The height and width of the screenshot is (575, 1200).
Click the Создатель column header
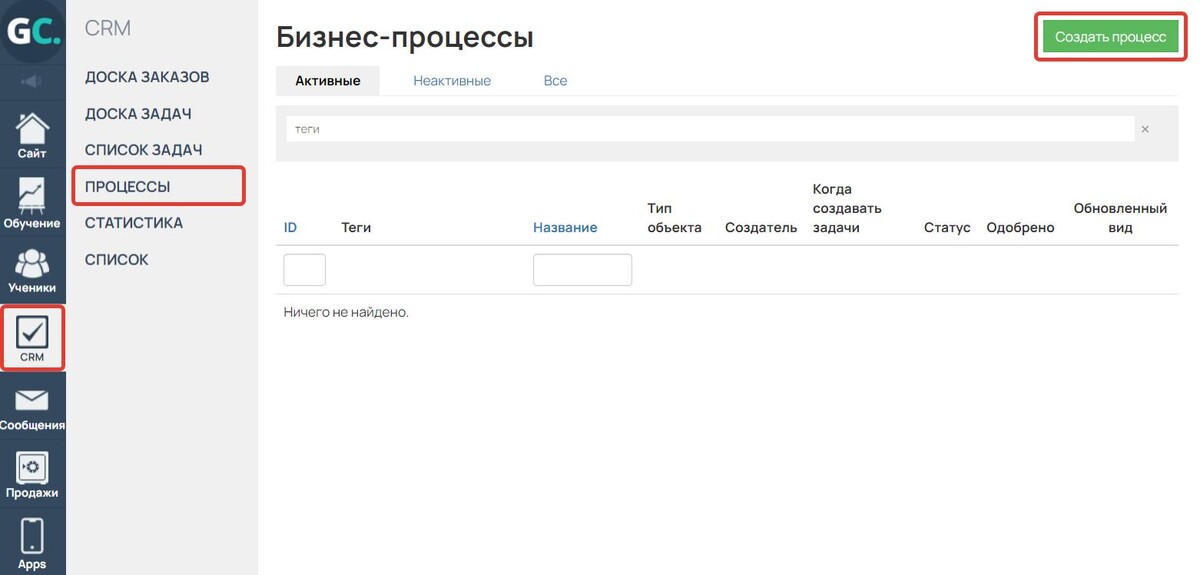[x=761, y=227]
